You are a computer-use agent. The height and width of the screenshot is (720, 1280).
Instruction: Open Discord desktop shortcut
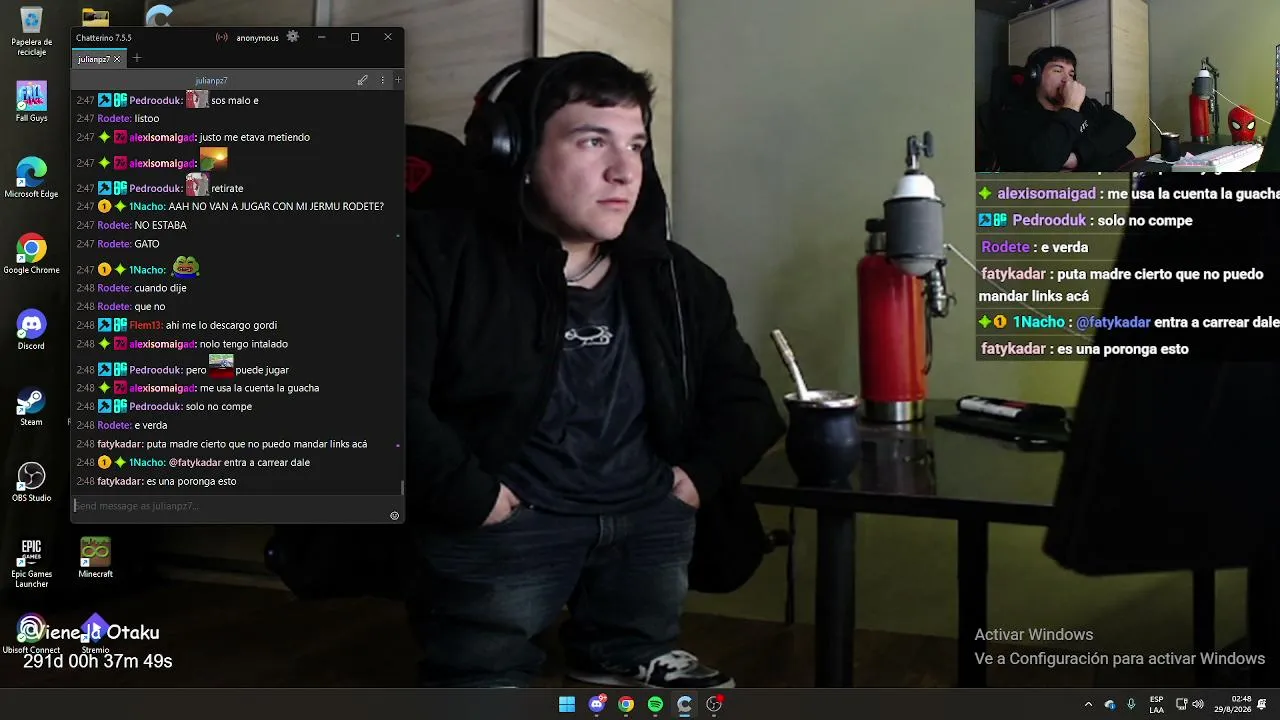[31, 330]
